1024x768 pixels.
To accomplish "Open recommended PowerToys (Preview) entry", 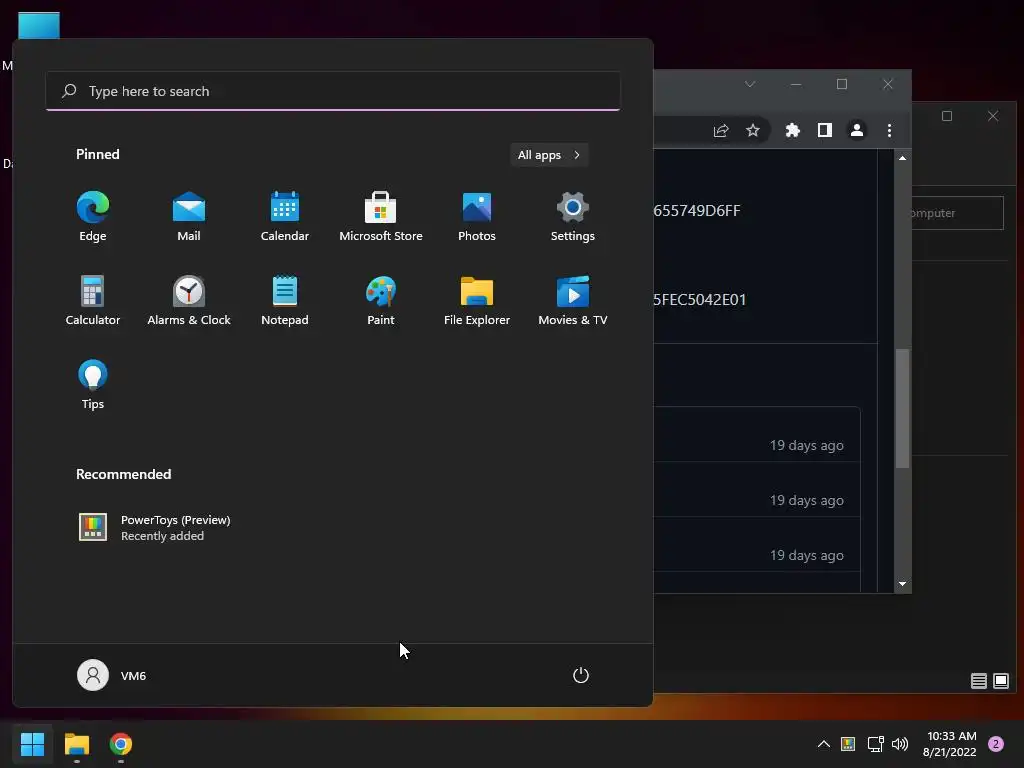I will point(155,528).
